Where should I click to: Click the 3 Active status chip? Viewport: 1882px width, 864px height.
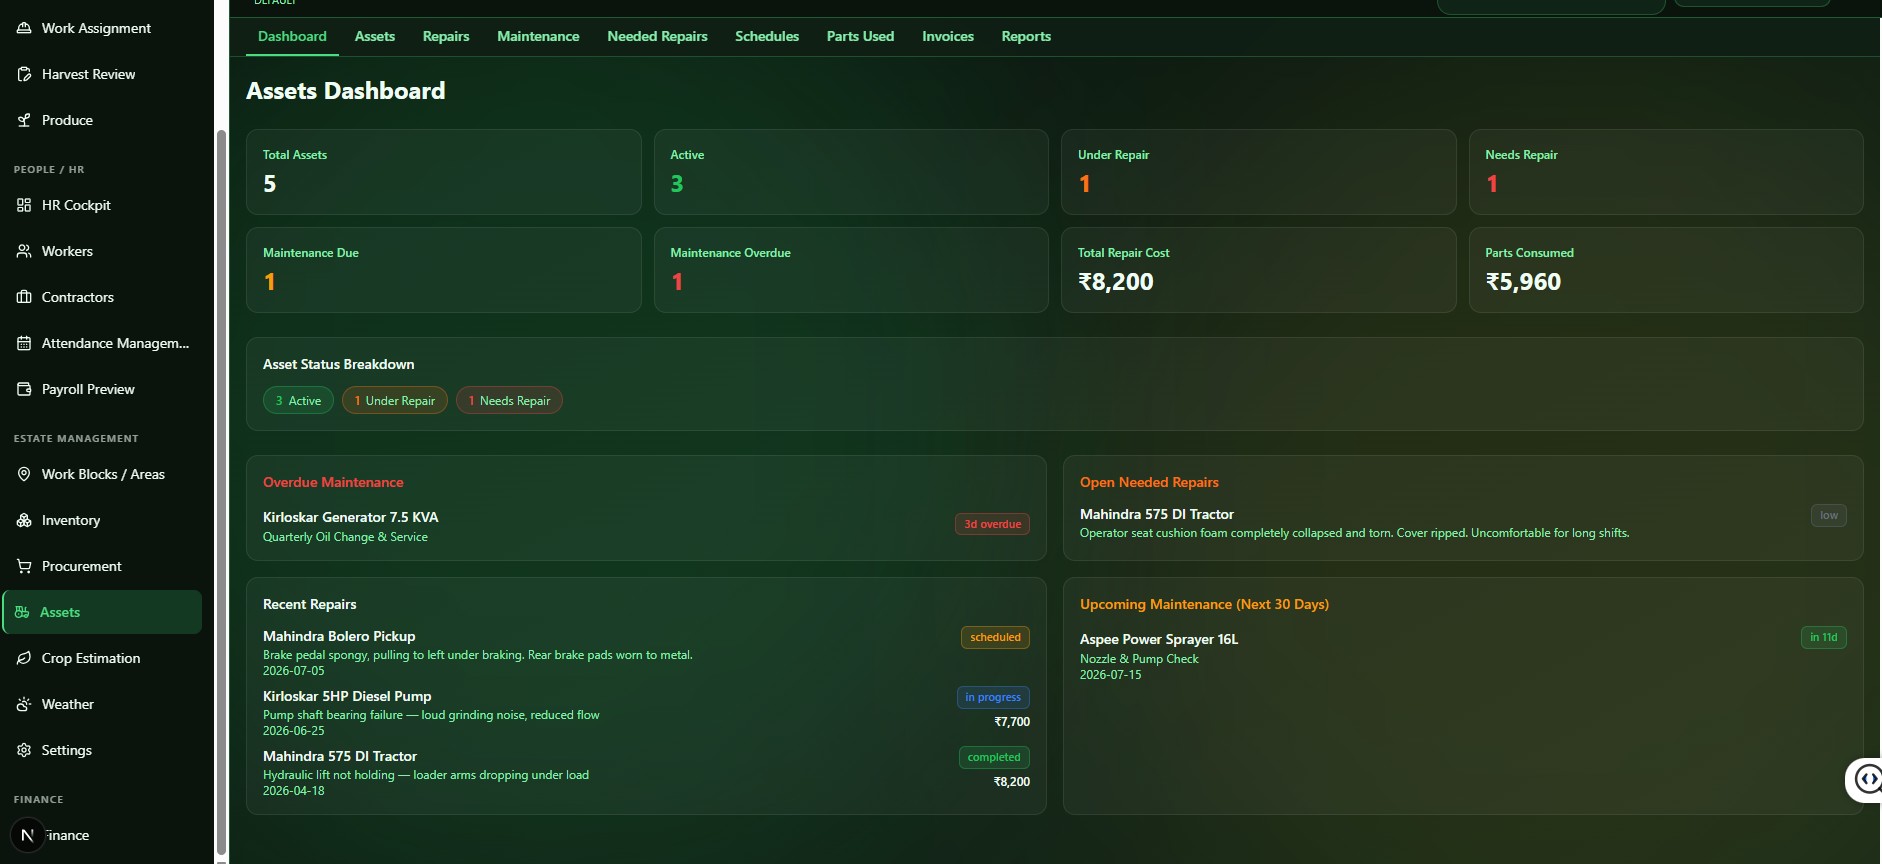tap(298, 400)
